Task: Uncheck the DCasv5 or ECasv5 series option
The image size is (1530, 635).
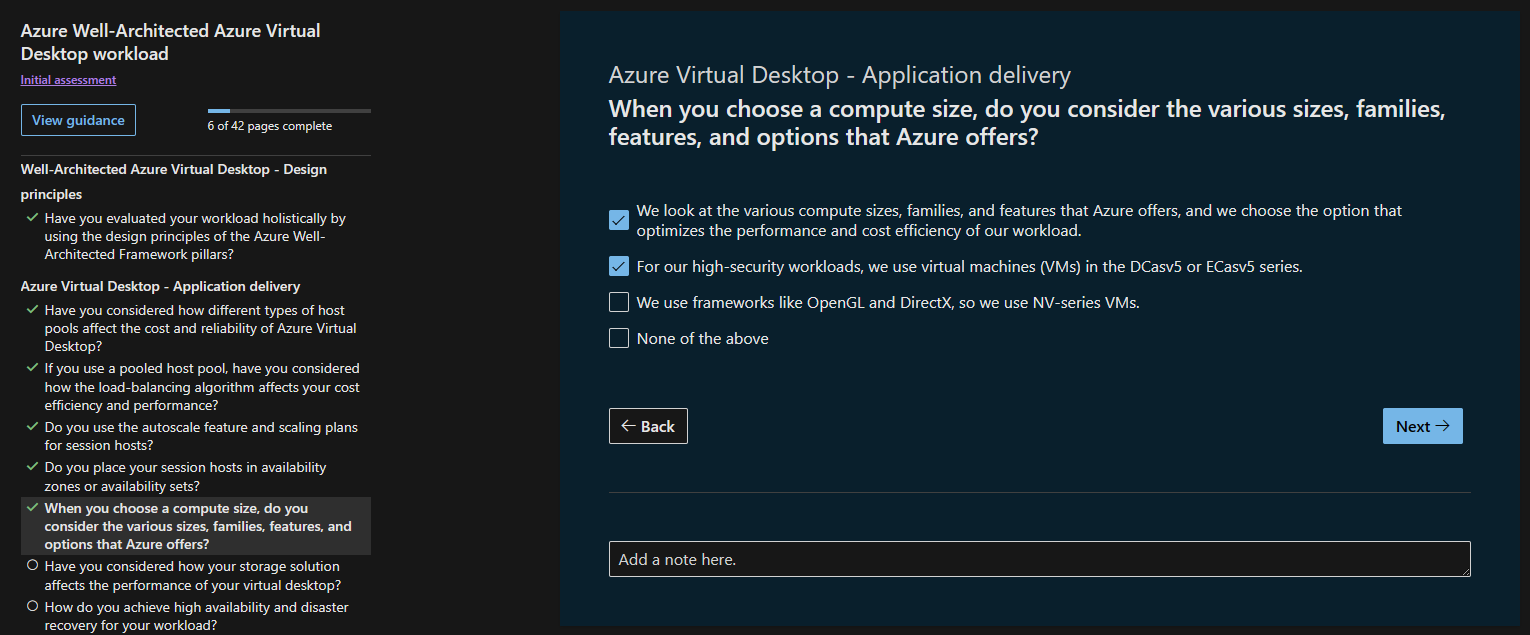Action: coord(619,267)
